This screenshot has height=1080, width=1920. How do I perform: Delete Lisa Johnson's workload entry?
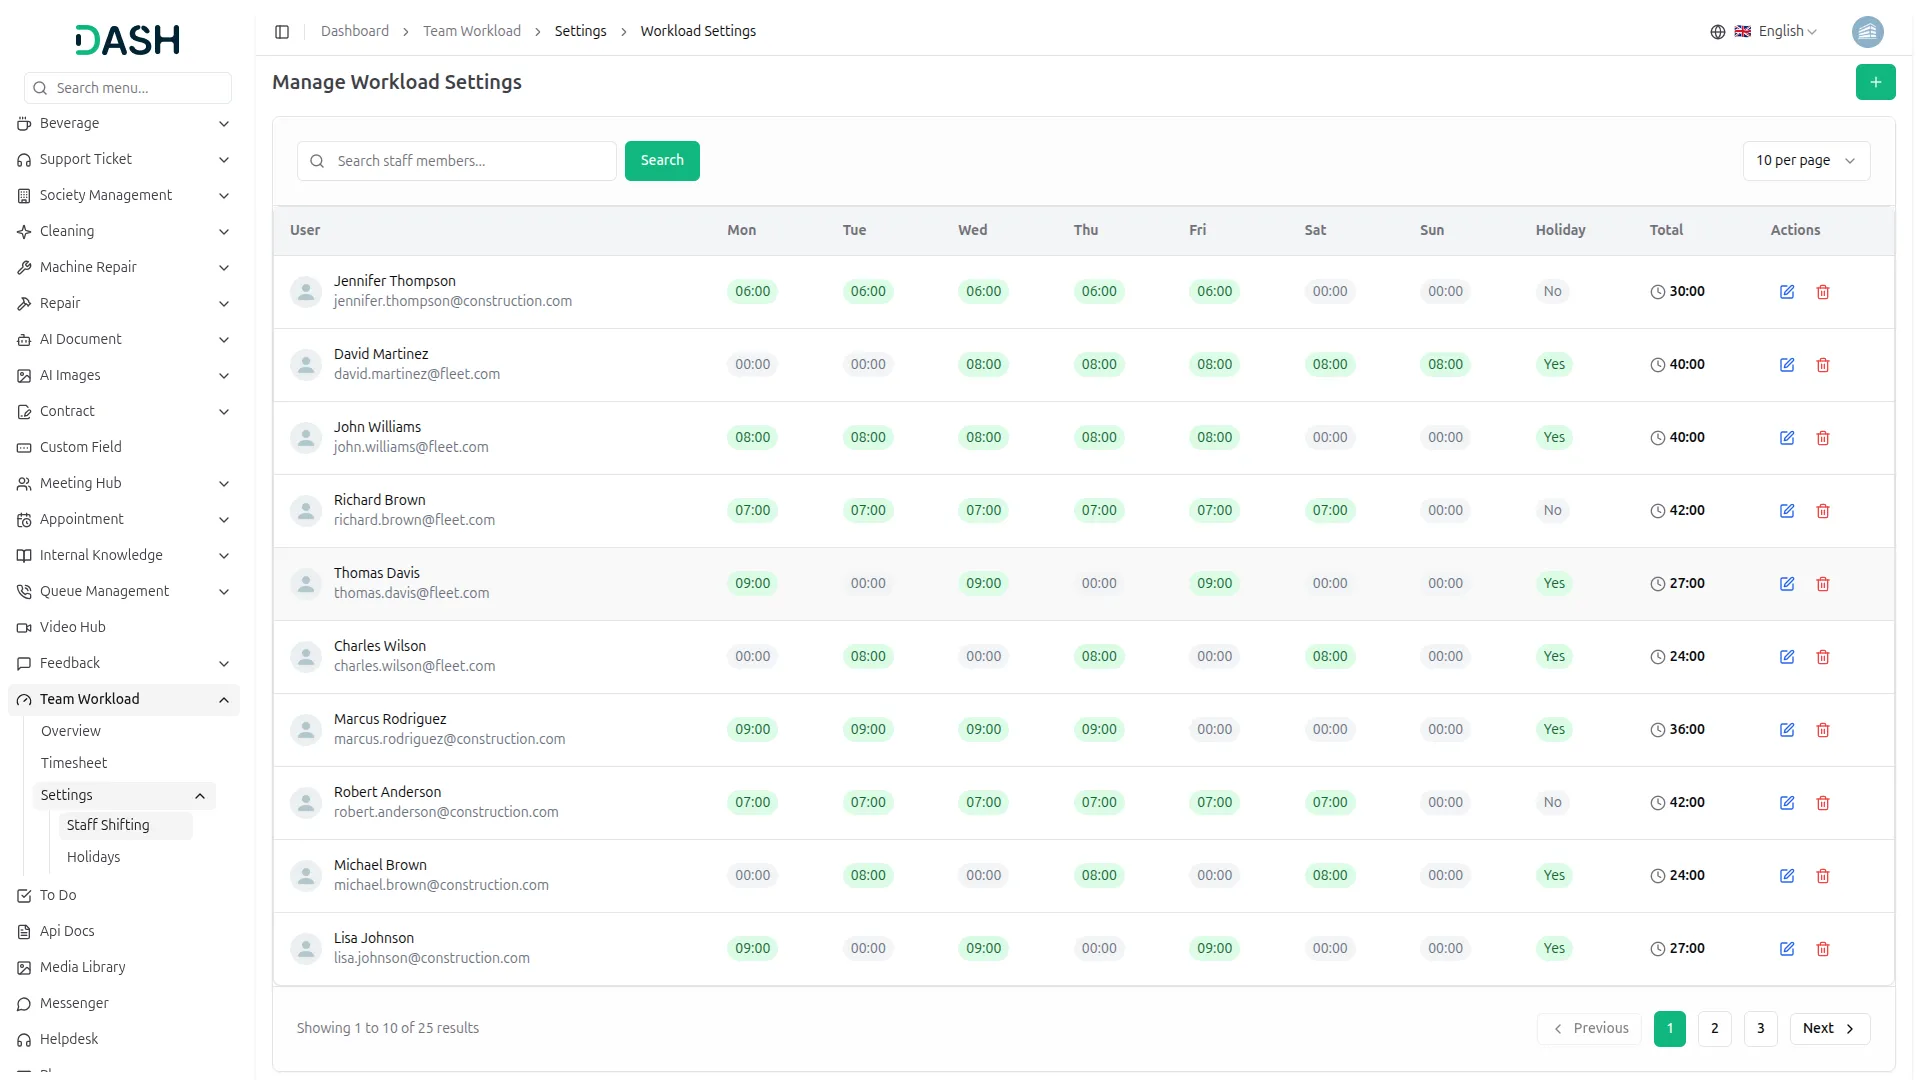pos(1823,949)
